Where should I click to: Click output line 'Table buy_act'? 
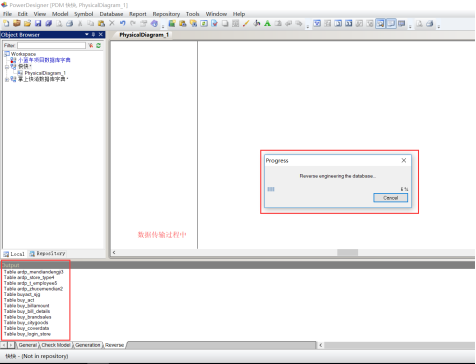(19, 300)
